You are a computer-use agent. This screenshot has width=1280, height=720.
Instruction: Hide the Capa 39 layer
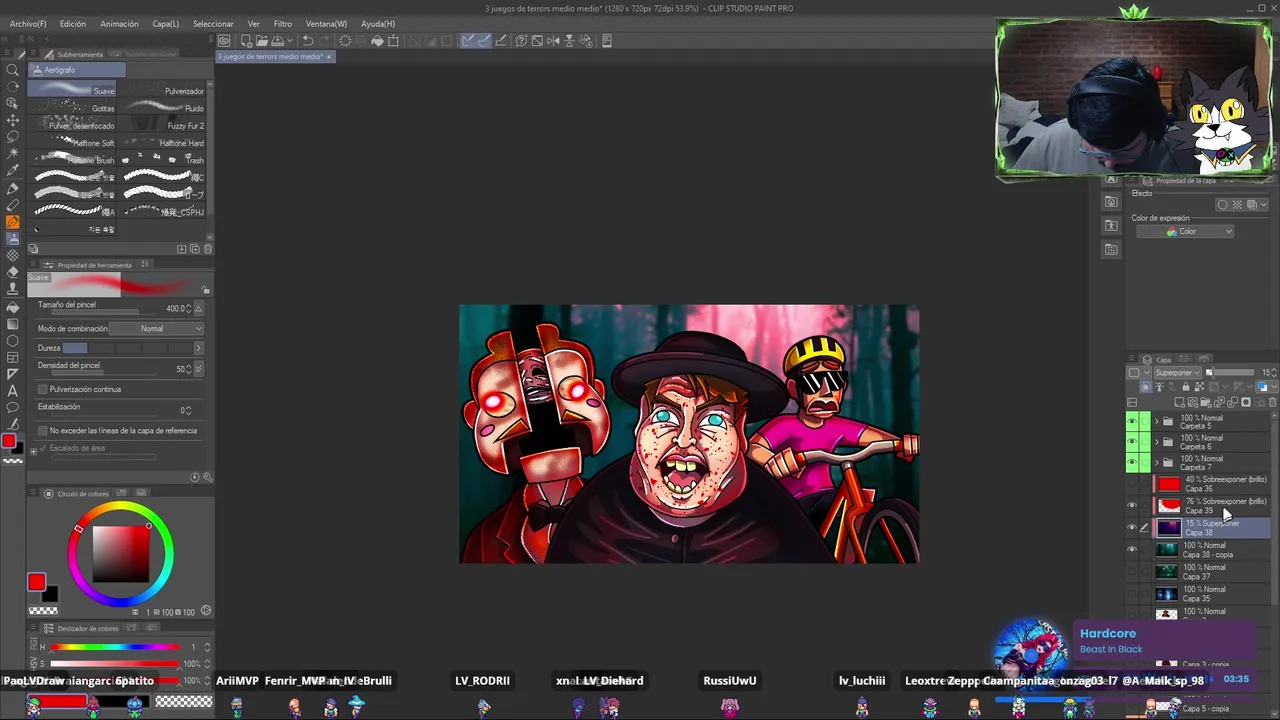[x=1132, y=506]
